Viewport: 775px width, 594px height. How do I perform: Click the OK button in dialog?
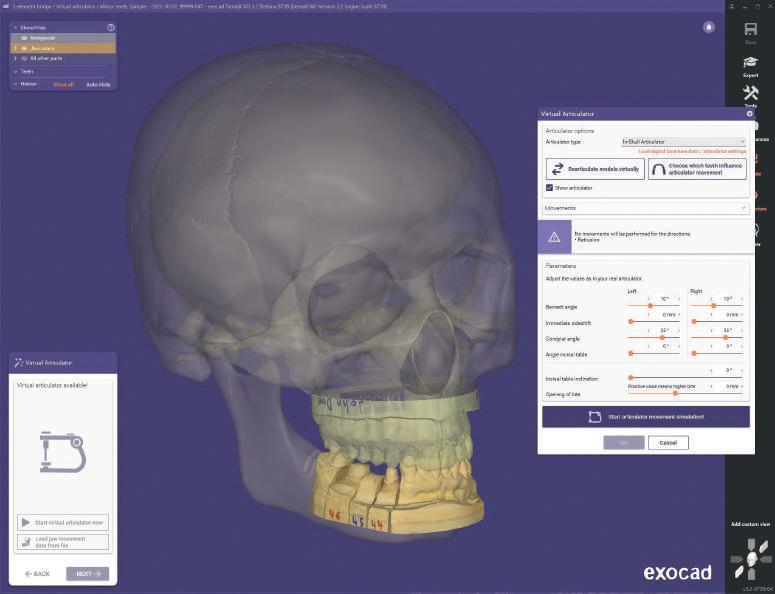tap(624, 443)
